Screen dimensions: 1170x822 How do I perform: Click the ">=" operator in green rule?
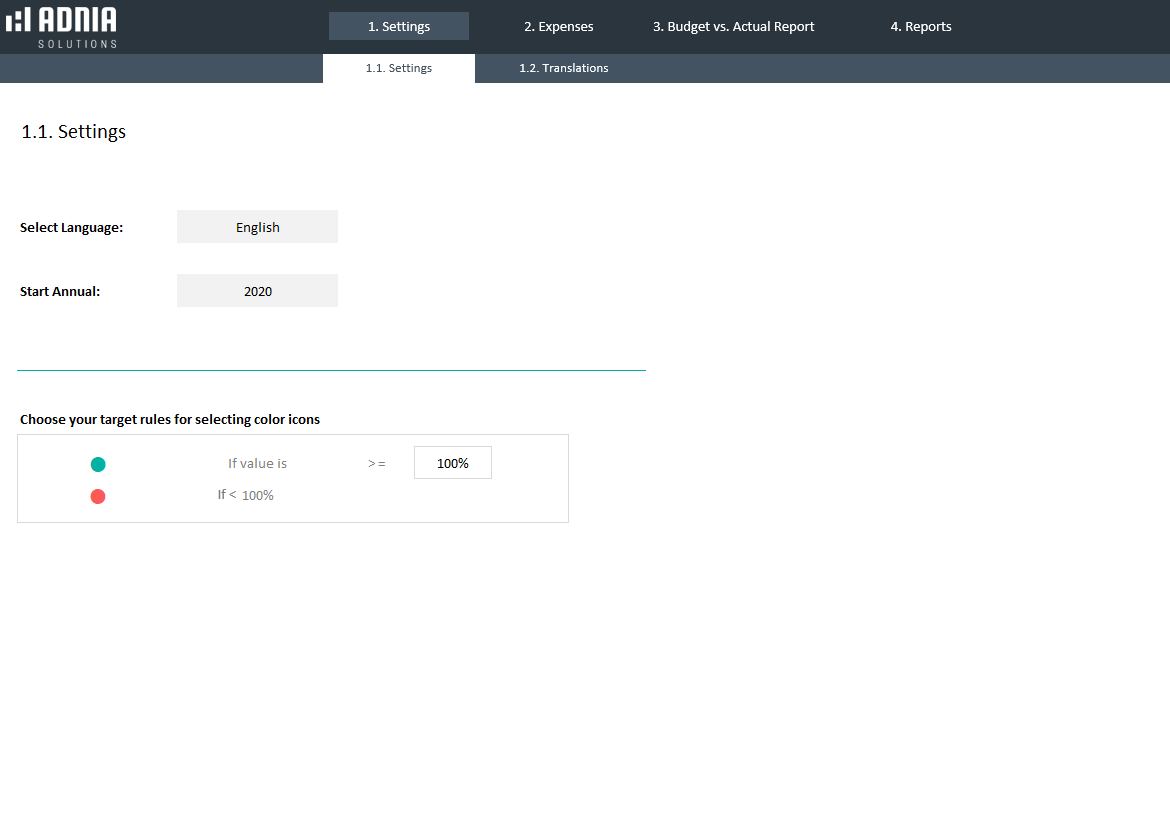pyautogui.click(x=377, y=464)
